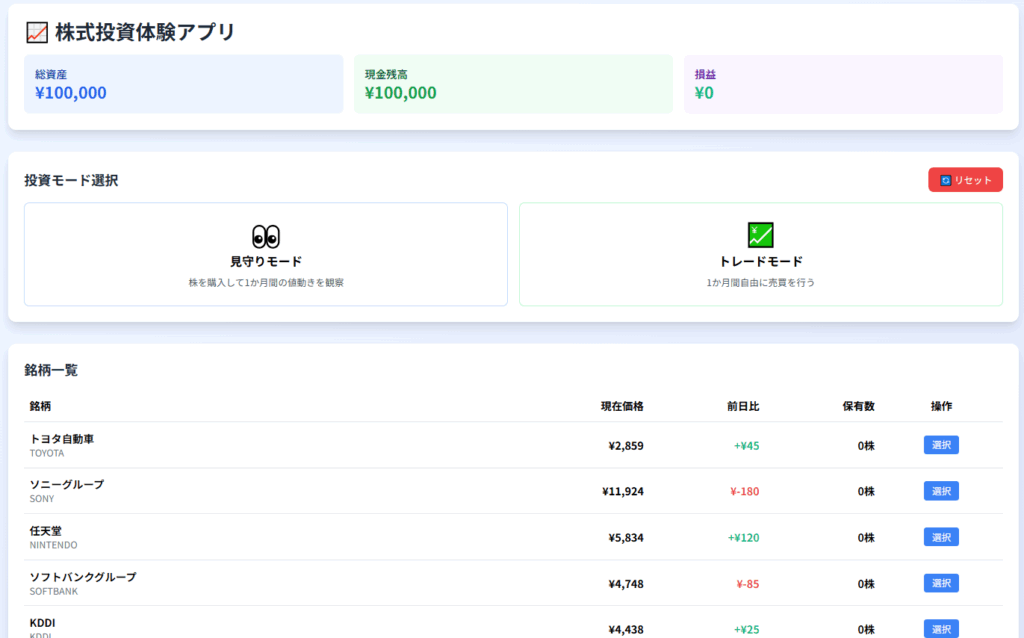Click the 総資産 summary card

pyautogui.click(x=183, y=84)
